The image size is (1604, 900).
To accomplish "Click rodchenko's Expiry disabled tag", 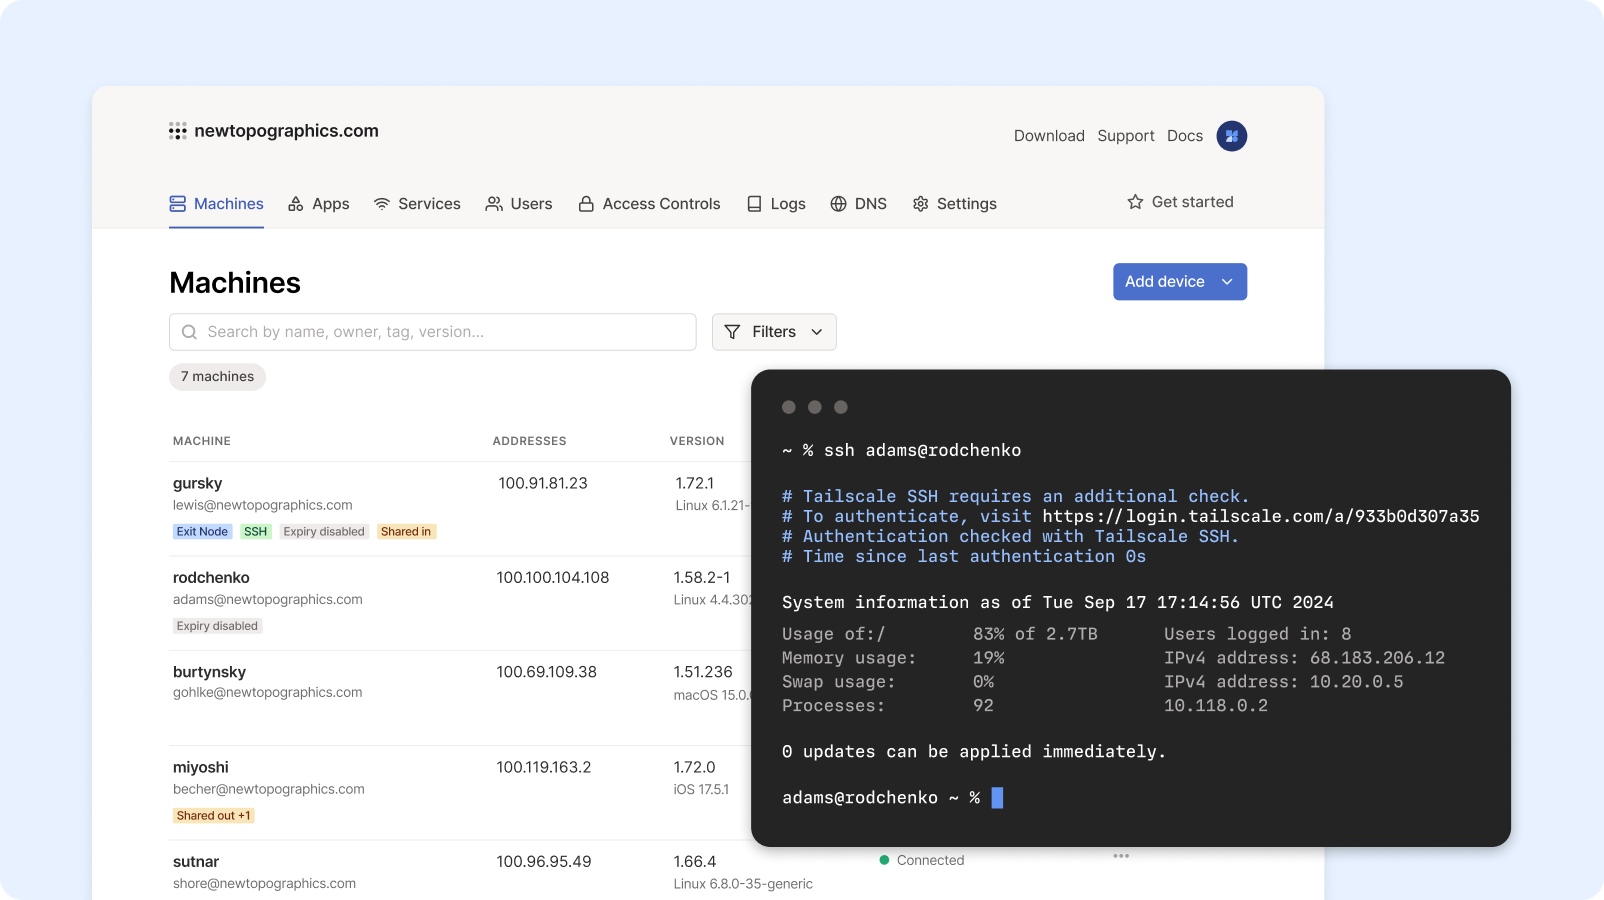I will coord(217,626).
